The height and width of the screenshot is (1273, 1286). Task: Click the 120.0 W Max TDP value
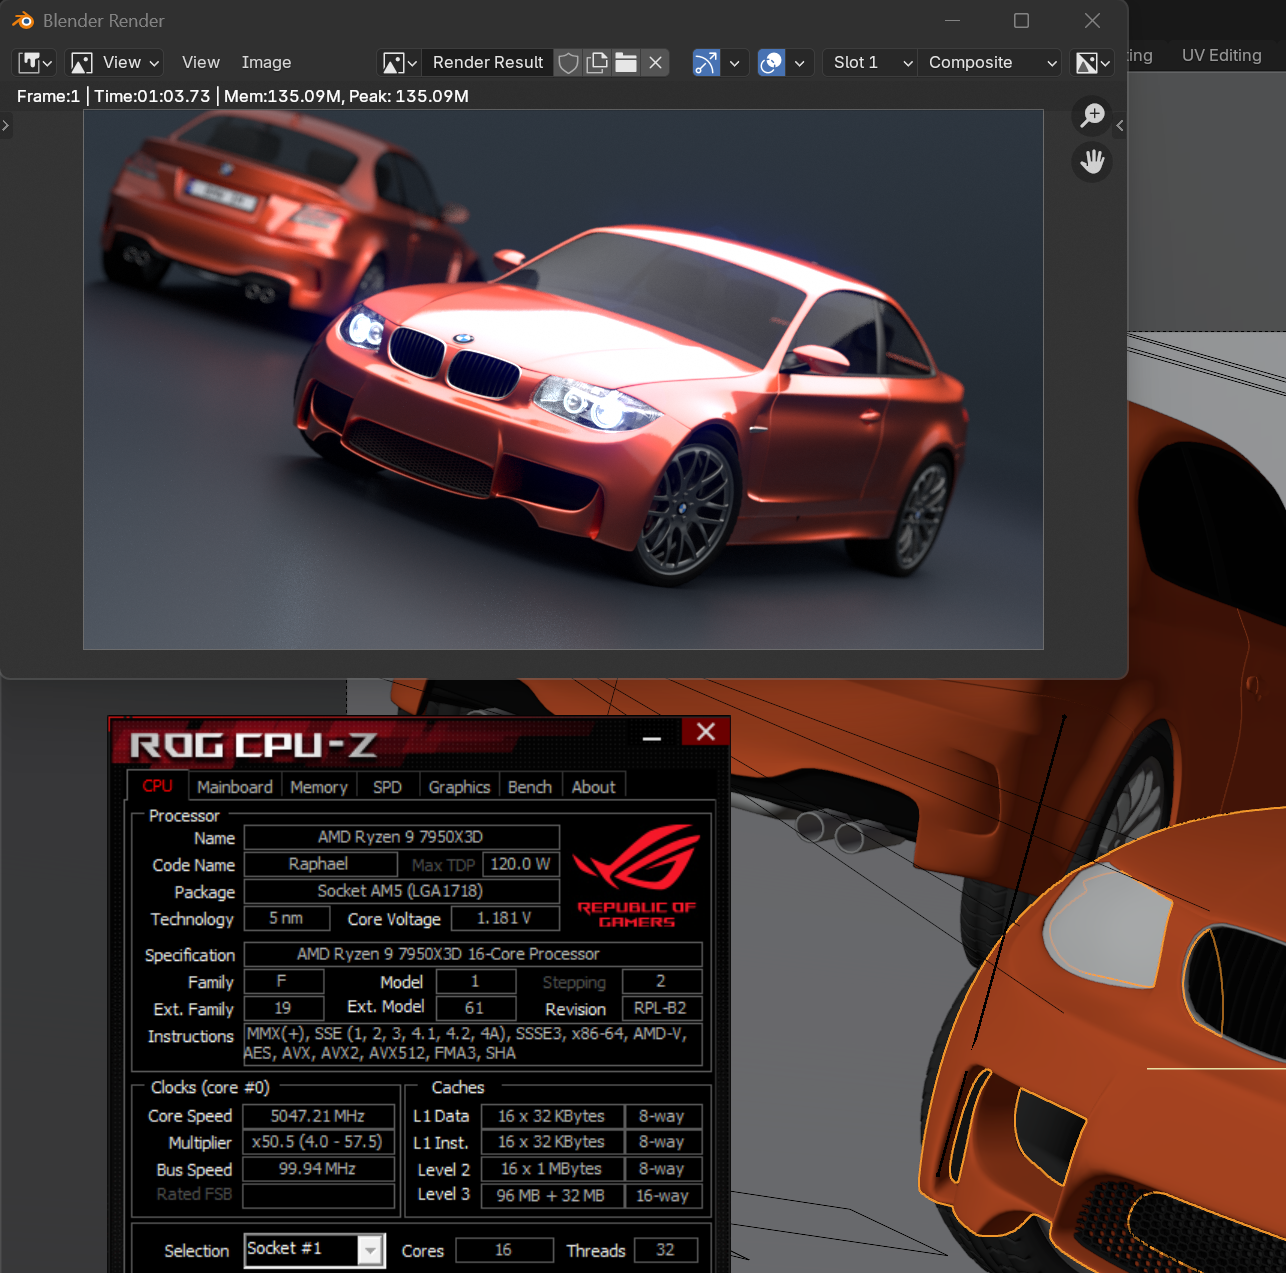(520, 864)
